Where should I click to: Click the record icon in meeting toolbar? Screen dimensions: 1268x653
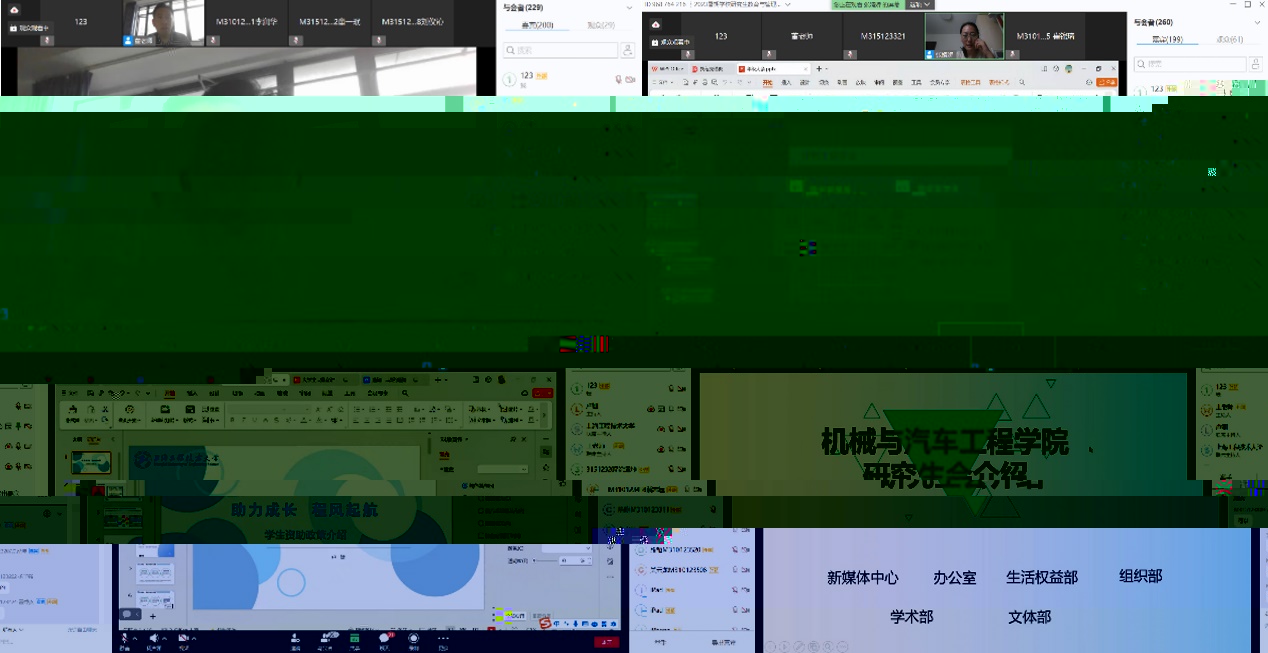(x=413, y=638)
